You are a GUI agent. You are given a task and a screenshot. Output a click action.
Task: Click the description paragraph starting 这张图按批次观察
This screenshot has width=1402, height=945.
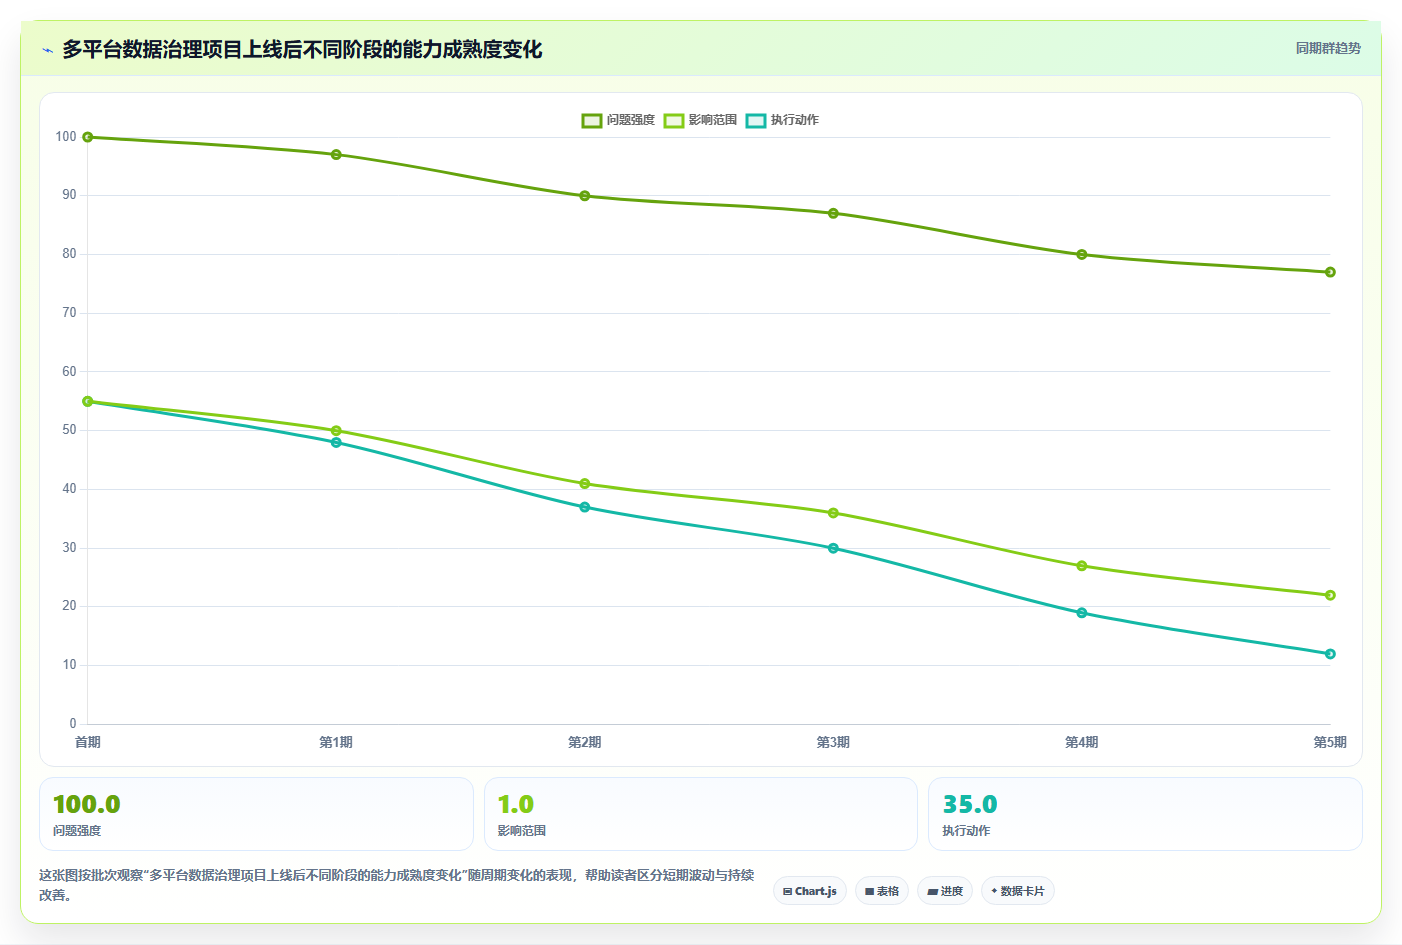click(397, 885)
